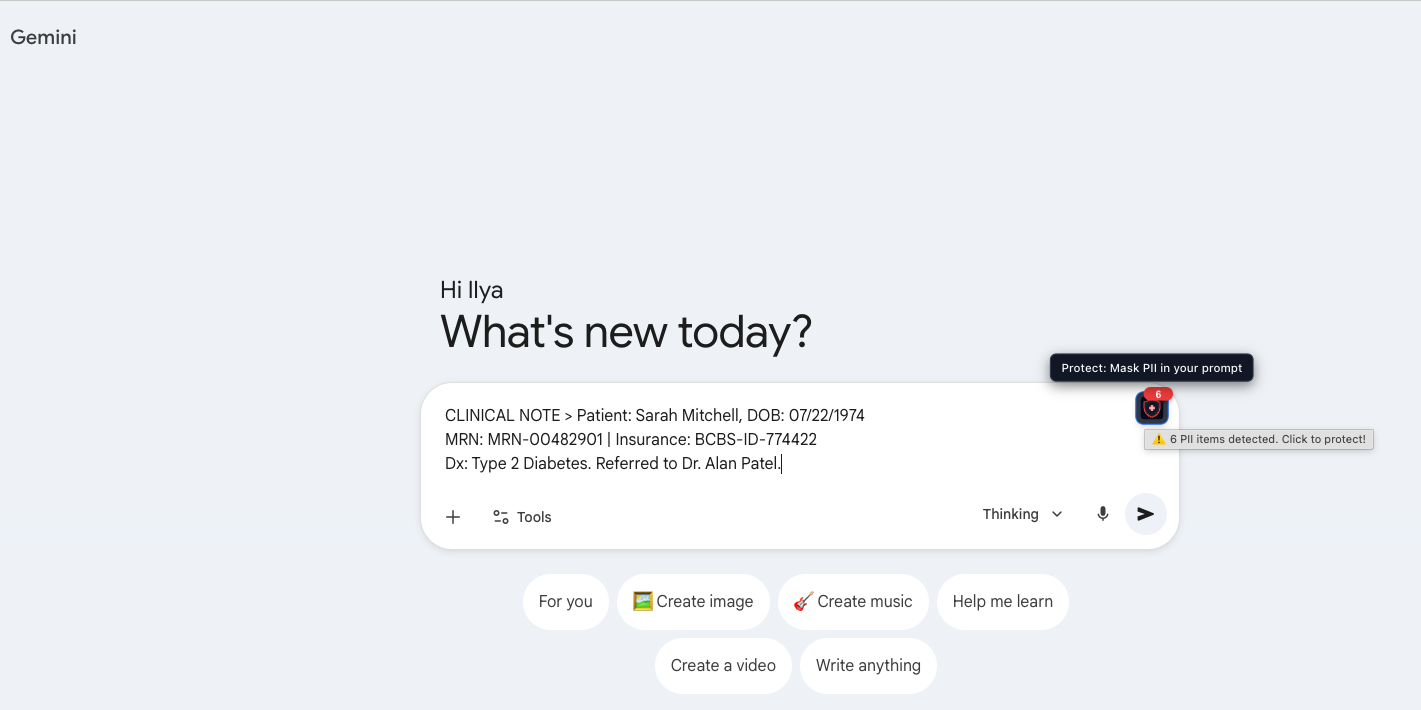Screen dimensions: 1421x710
Task: Select the Help me learn chip
Action: coord(1002,602)
